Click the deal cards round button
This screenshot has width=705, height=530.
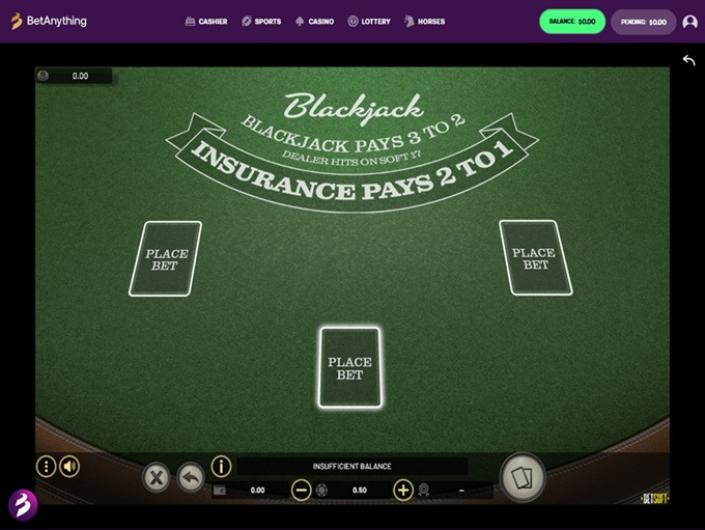pos(522,477)
